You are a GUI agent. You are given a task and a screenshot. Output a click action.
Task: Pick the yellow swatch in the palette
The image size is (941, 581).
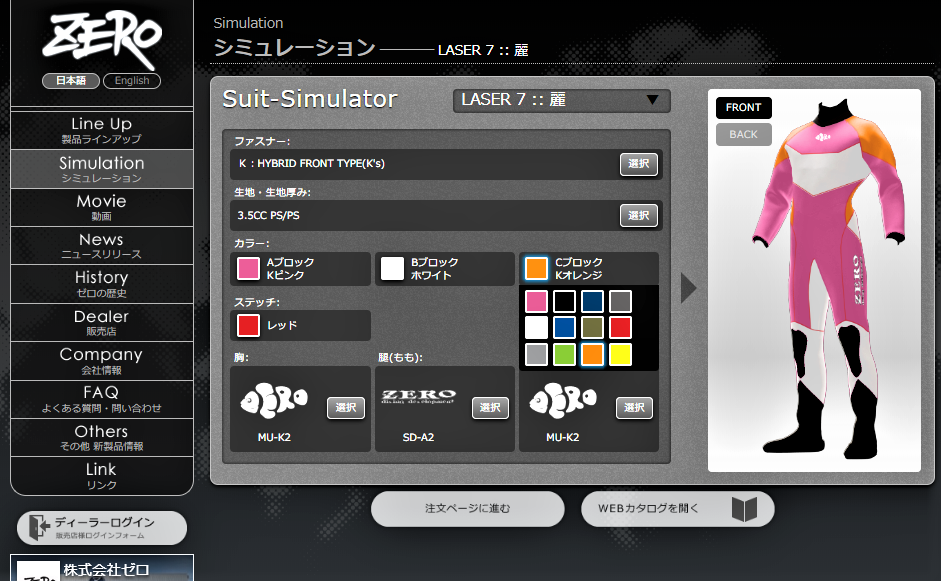point(621,354)
